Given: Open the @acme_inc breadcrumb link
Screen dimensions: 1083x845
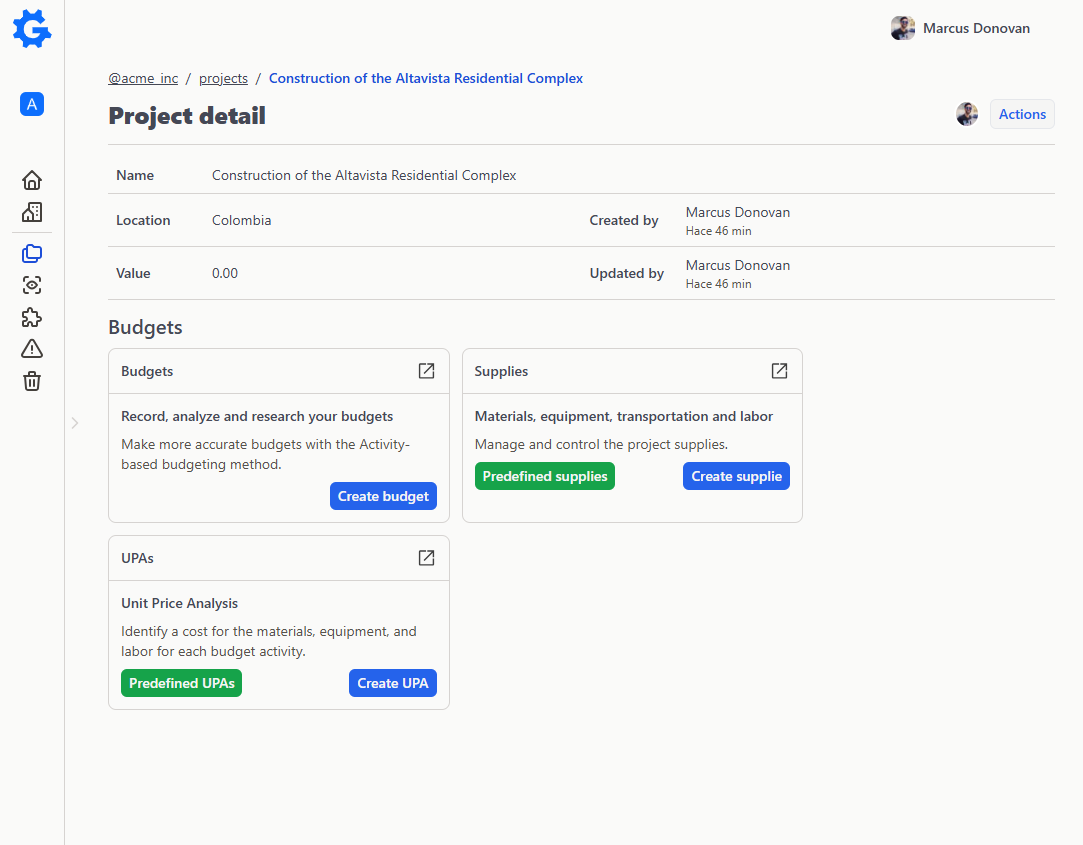Looking at the screenshot, I should pyautogui.click(x=143, y=78).
